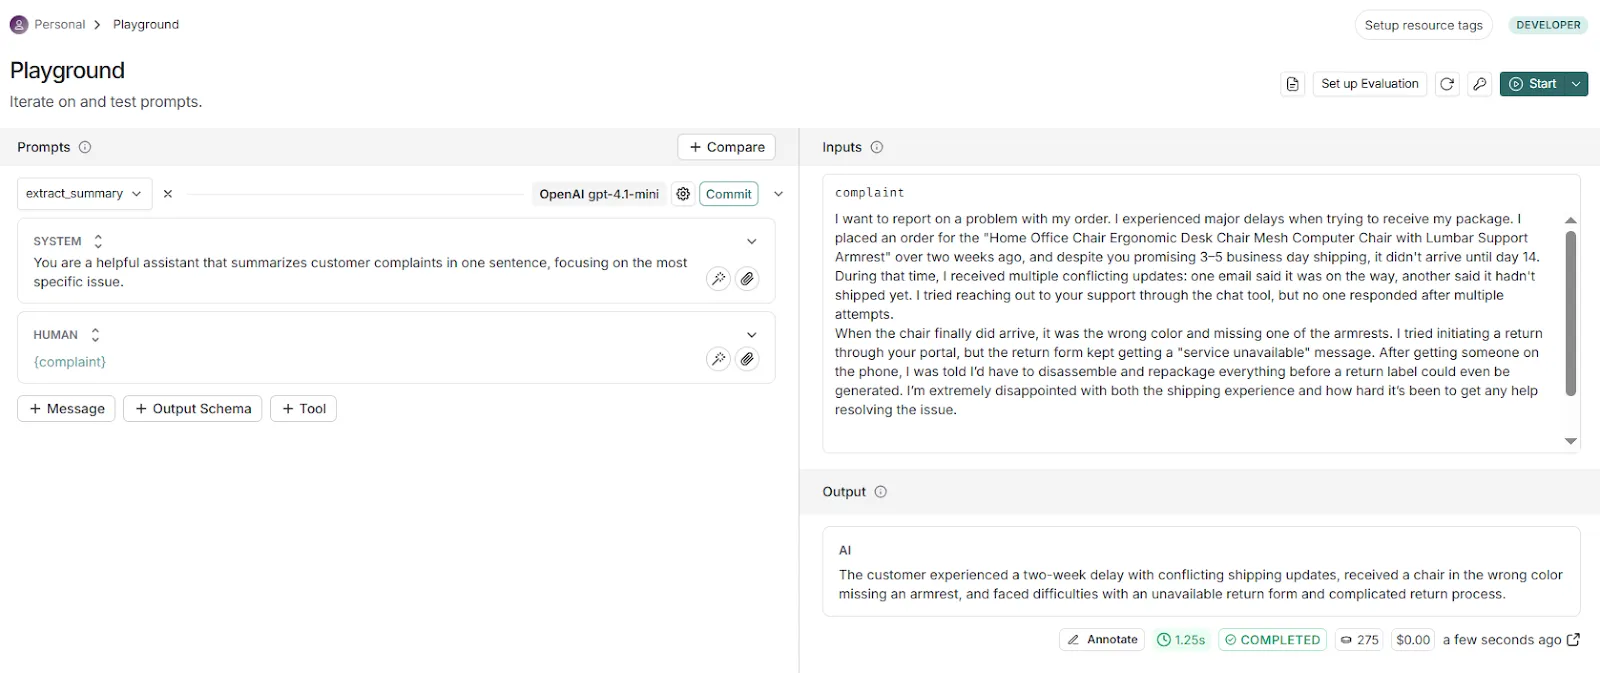This screenshot has width=1600, height=673.
Task: Click the Commit button
Action: (x=728, y=194)
